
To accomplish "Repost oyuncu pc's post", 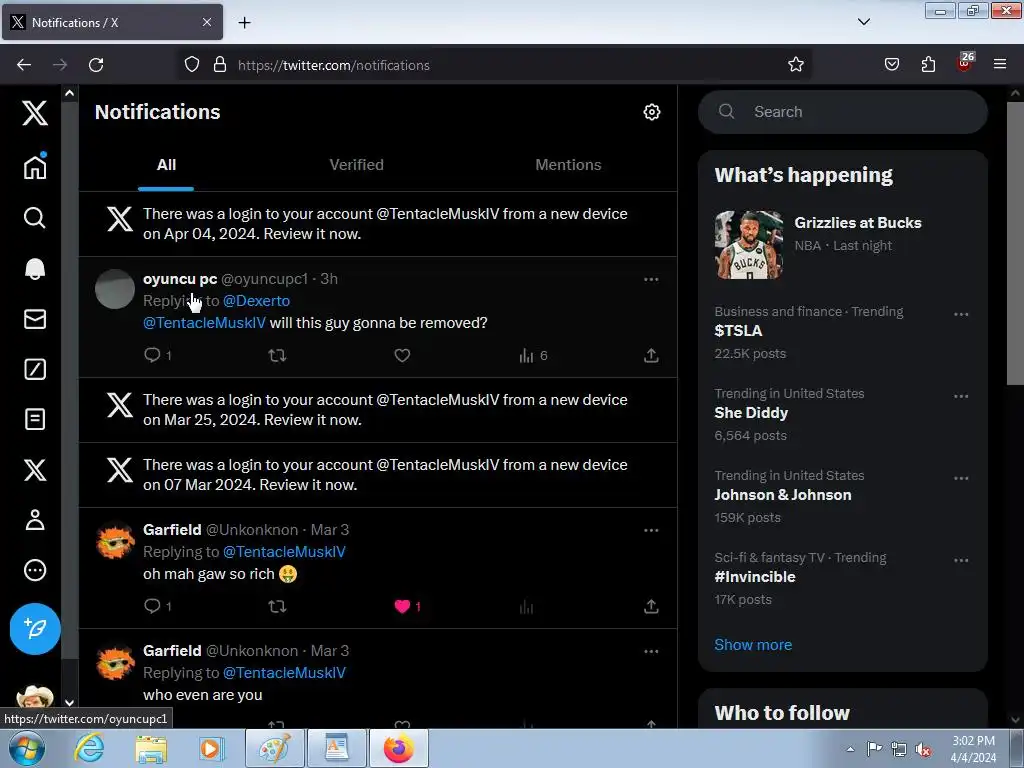I will coord(278,355).
